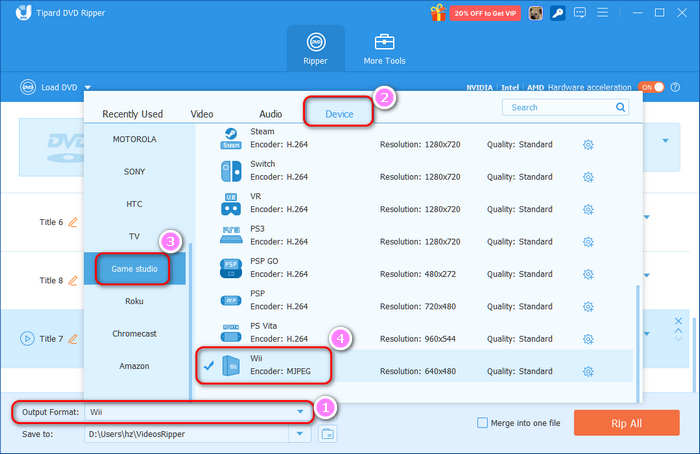Rename Title 6 with pencil icon

(73, 222)
